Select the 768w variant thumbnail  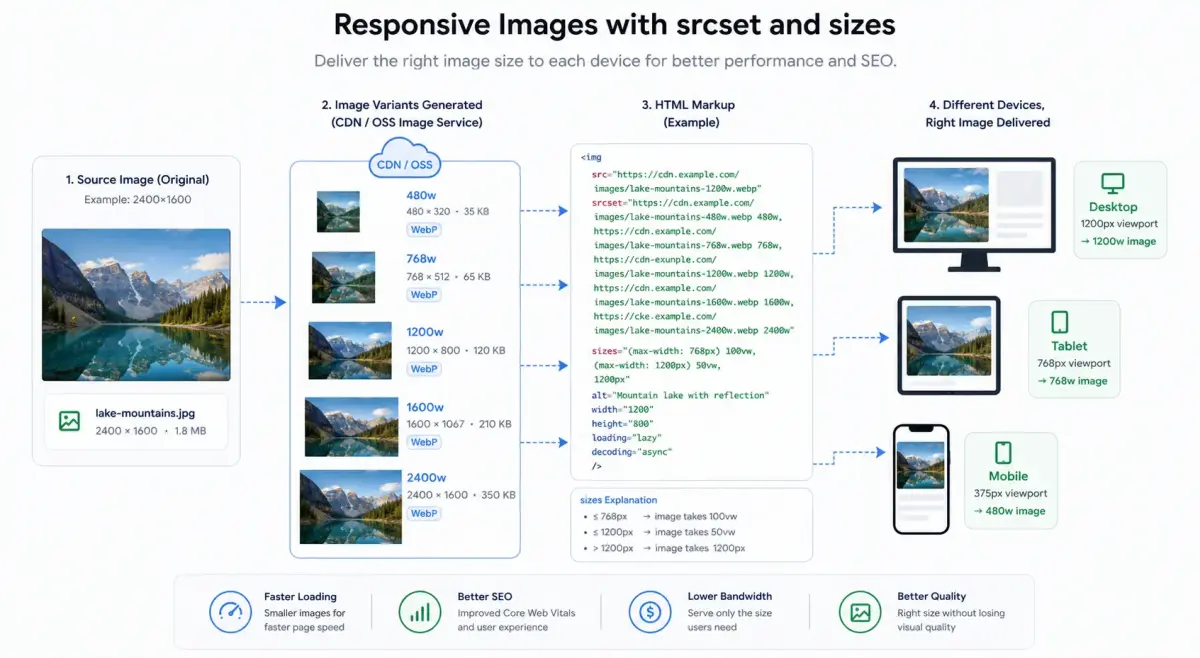point(344,278)
